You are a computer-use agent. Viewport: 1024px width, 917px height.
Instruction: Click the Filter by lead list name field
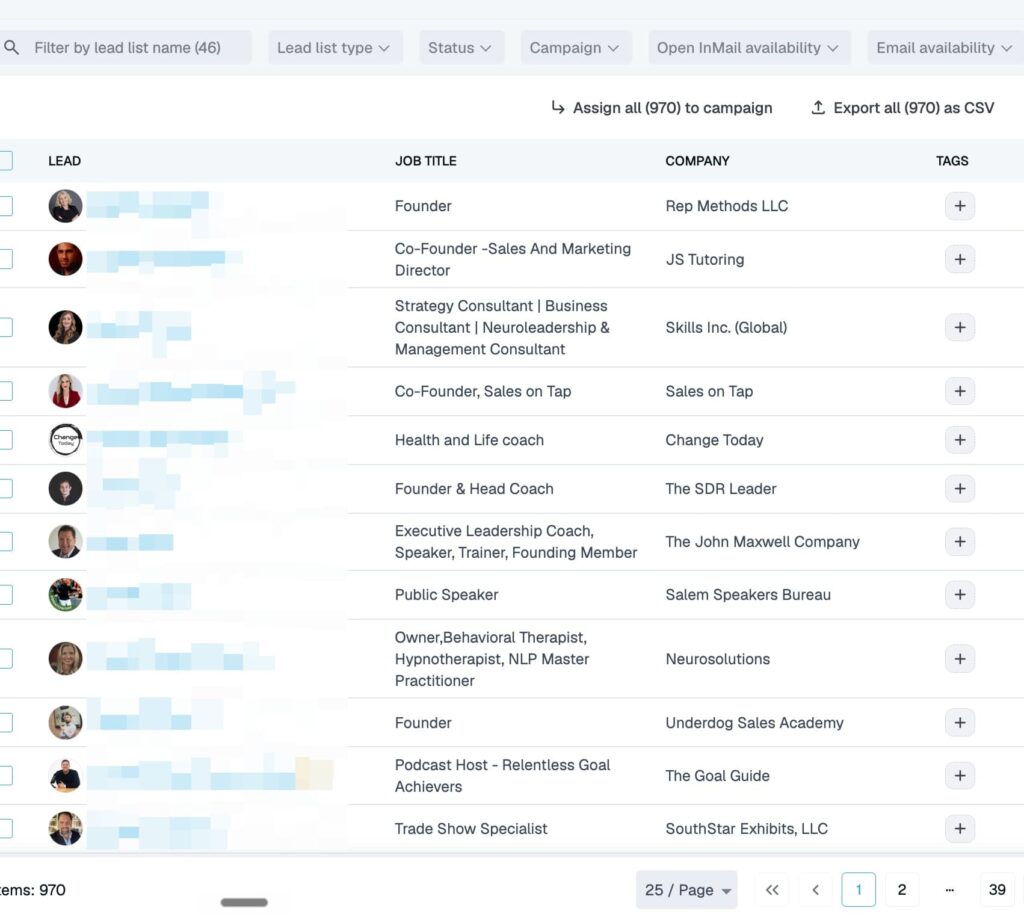pyautogui.click(x=125, y=48)
